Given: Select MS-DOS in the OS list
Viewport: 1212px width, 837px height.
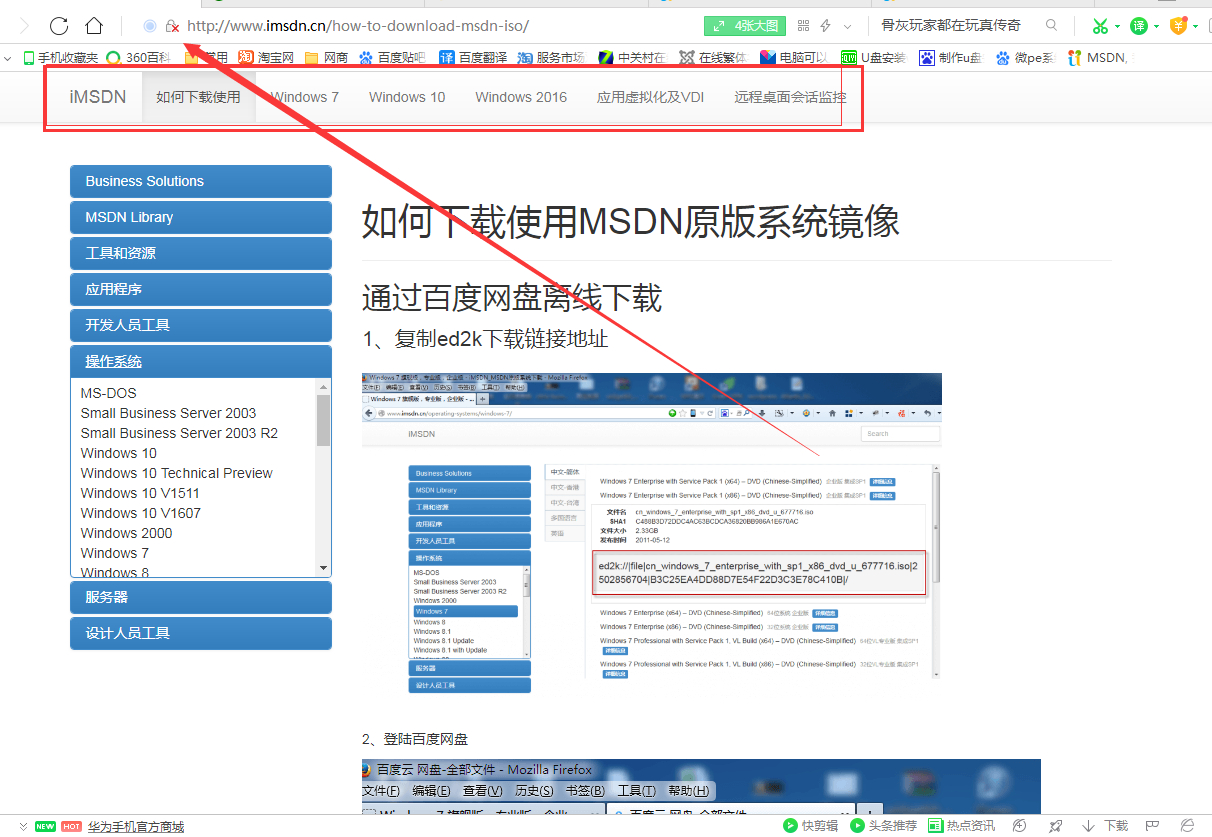Looking at the screenshot, I should [109, 393].
